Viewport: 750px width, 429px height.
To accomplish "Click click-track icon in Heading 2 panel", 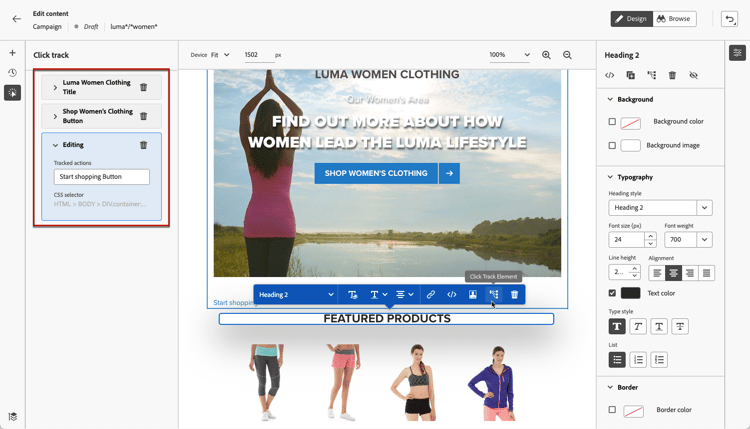I will click(x=651, y=75).
